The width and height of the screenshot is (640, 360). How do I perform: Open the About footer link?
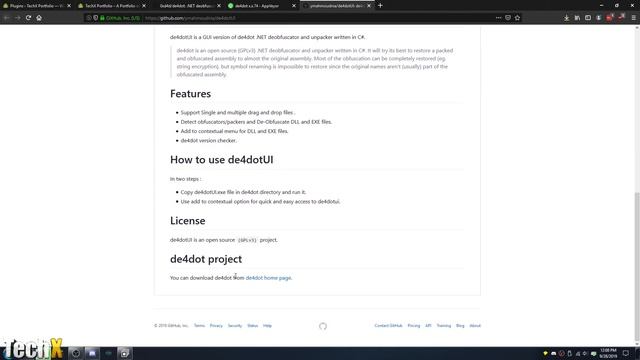[475, 326]
